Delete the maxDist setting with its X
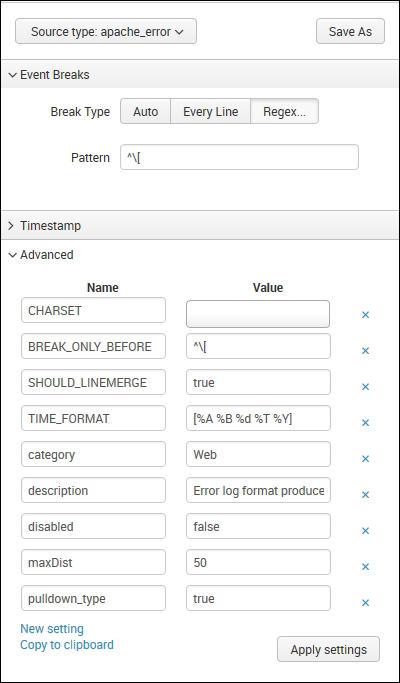 pyautogui.click(x=365, y=567)
